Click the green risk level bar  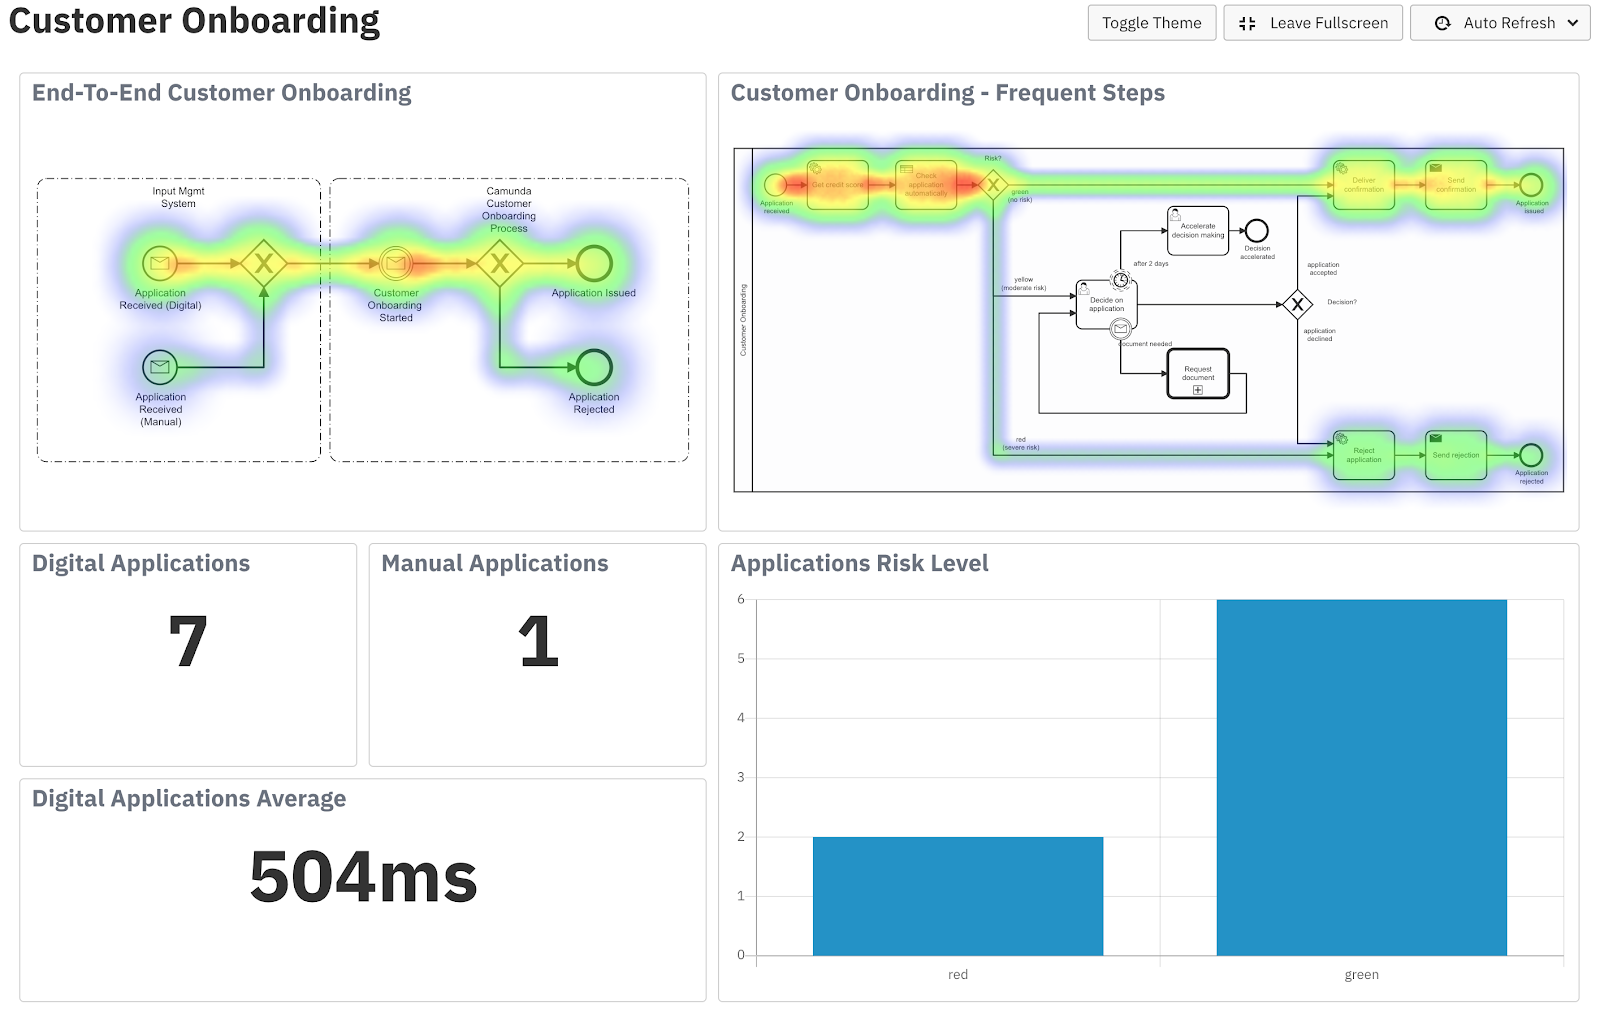[1361, 777]
